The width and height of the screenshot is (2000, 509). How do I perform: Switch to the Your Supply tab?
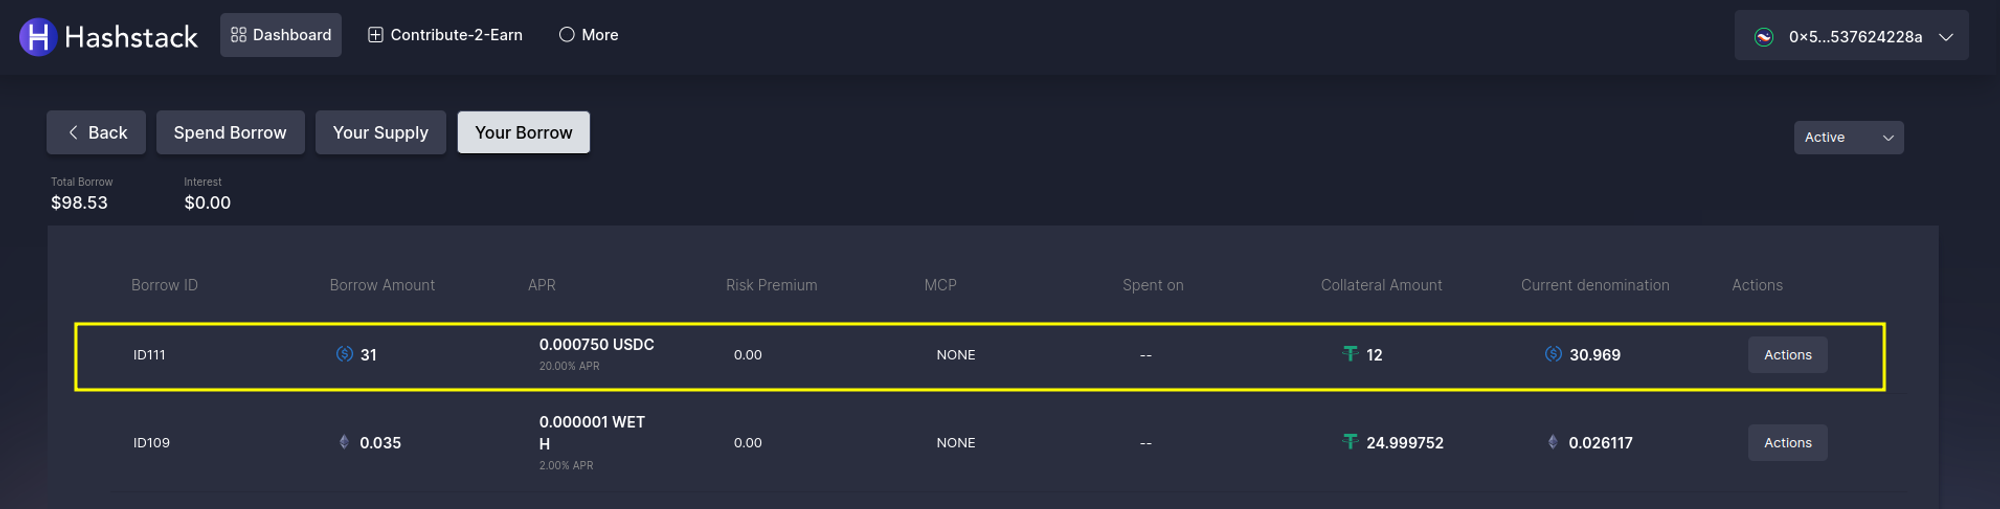pos(380,133)
